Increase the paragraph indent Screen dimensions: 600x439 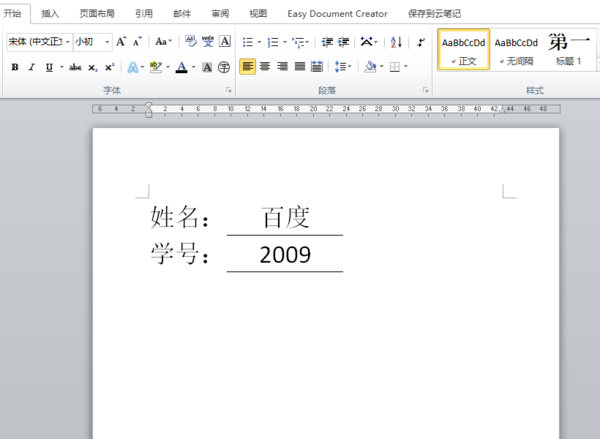[343, 42]
